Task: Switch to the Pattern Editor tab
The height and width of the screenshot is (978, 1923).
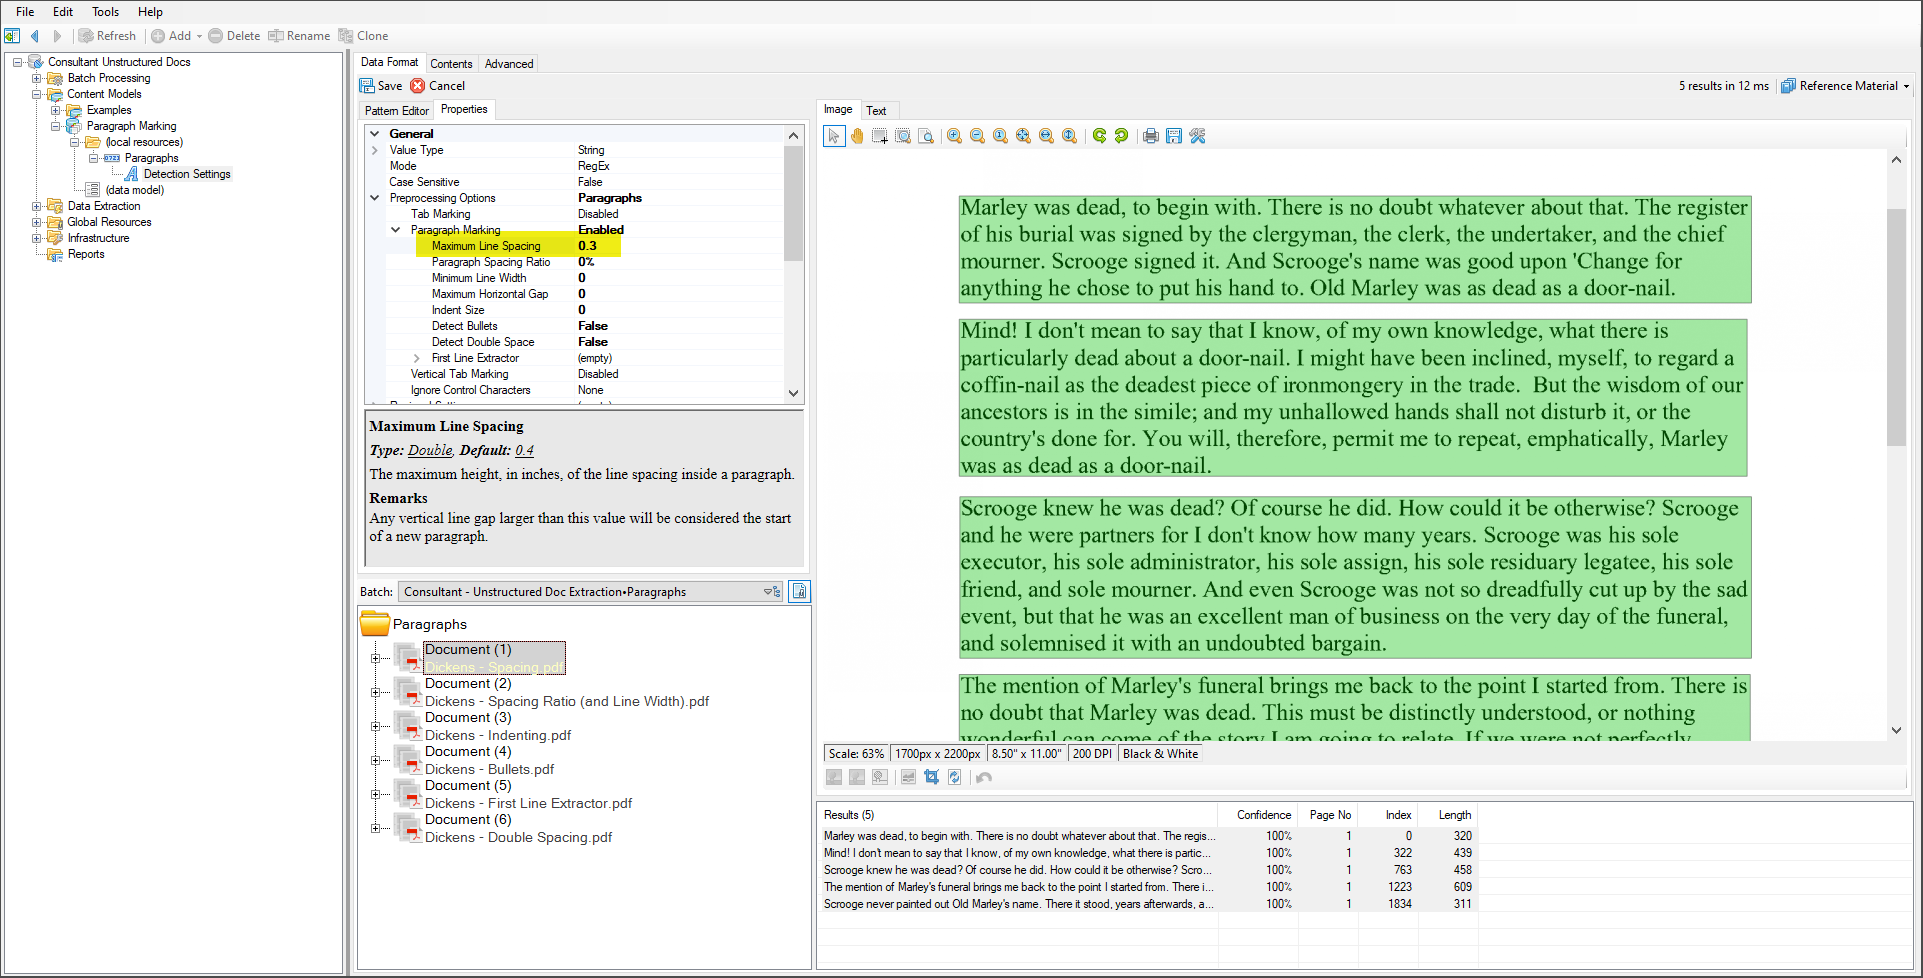Action: pos(396,111)
